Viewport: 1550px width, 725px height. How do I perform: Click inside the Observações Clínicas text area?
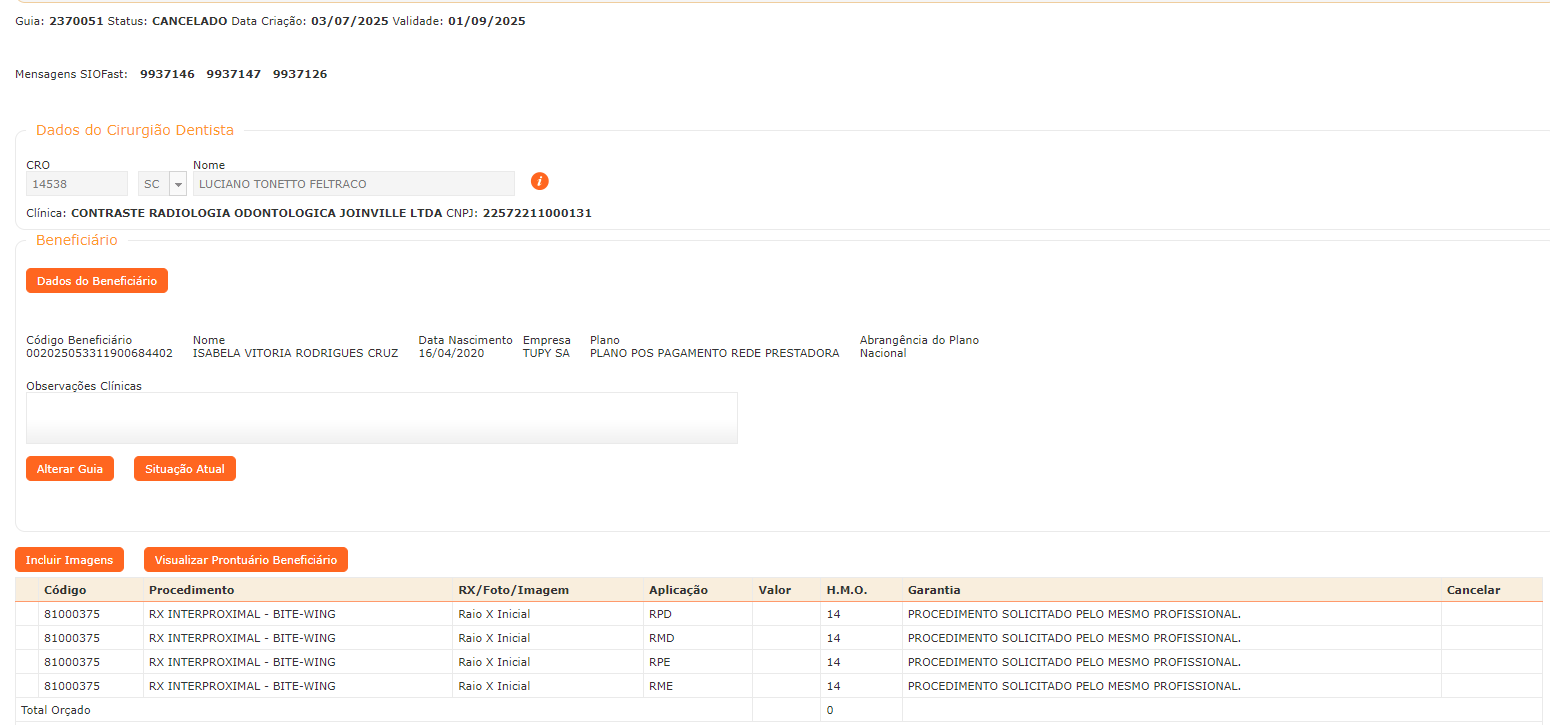coord(381,418)
